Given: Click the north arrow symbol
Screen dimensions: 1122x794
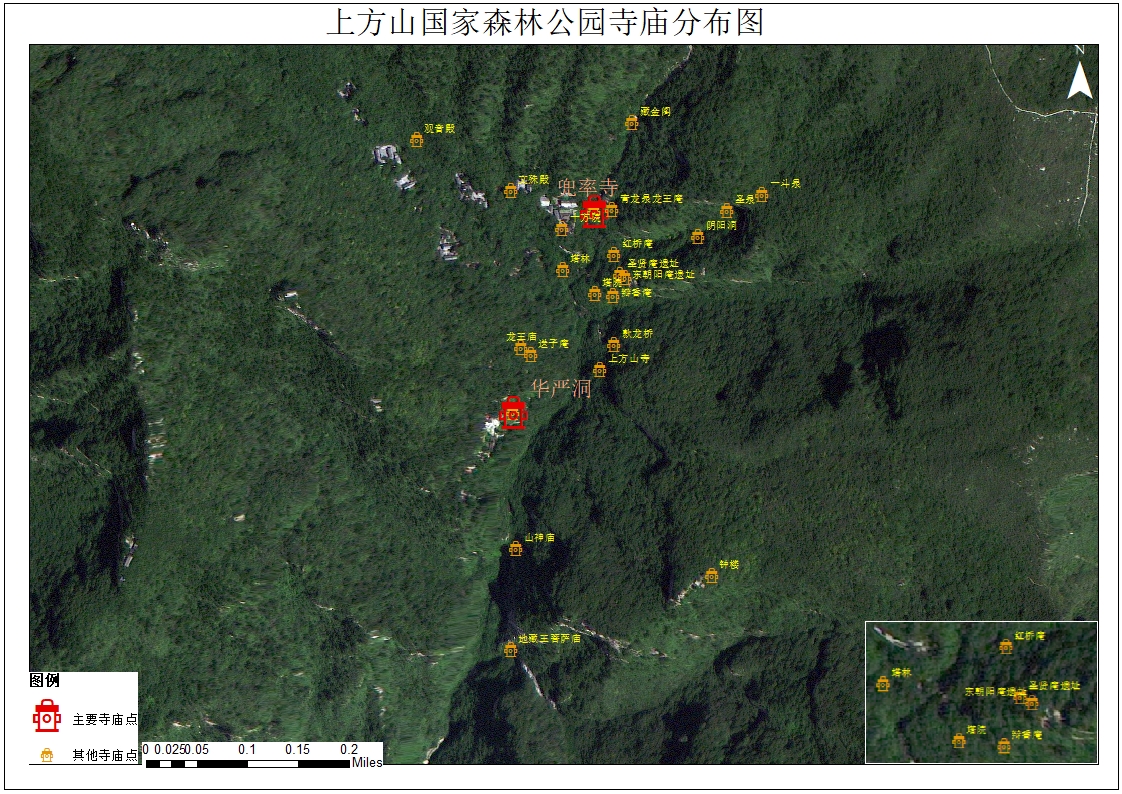Looking at the screenshot, I should [1079, 76].
